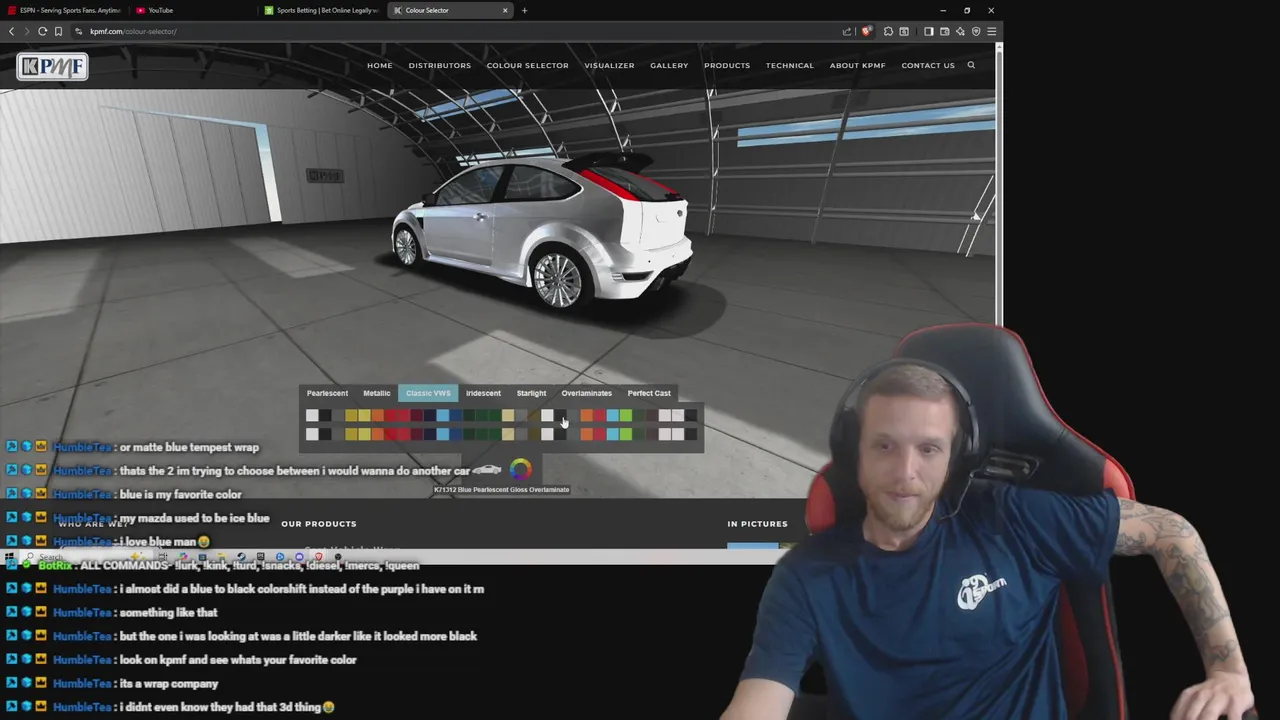This screenshot has height=720, width=1280.
Task: Open the browser extensions puzzle icon
Action: click(x=888, y=31)
